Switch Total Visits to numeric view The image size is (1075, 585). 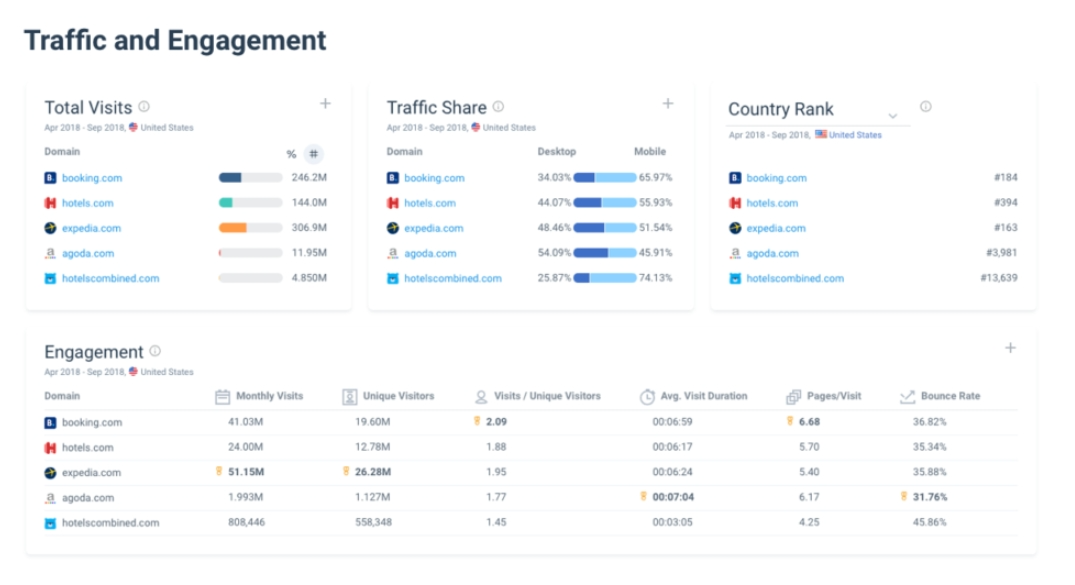click(x=314, y=152)
